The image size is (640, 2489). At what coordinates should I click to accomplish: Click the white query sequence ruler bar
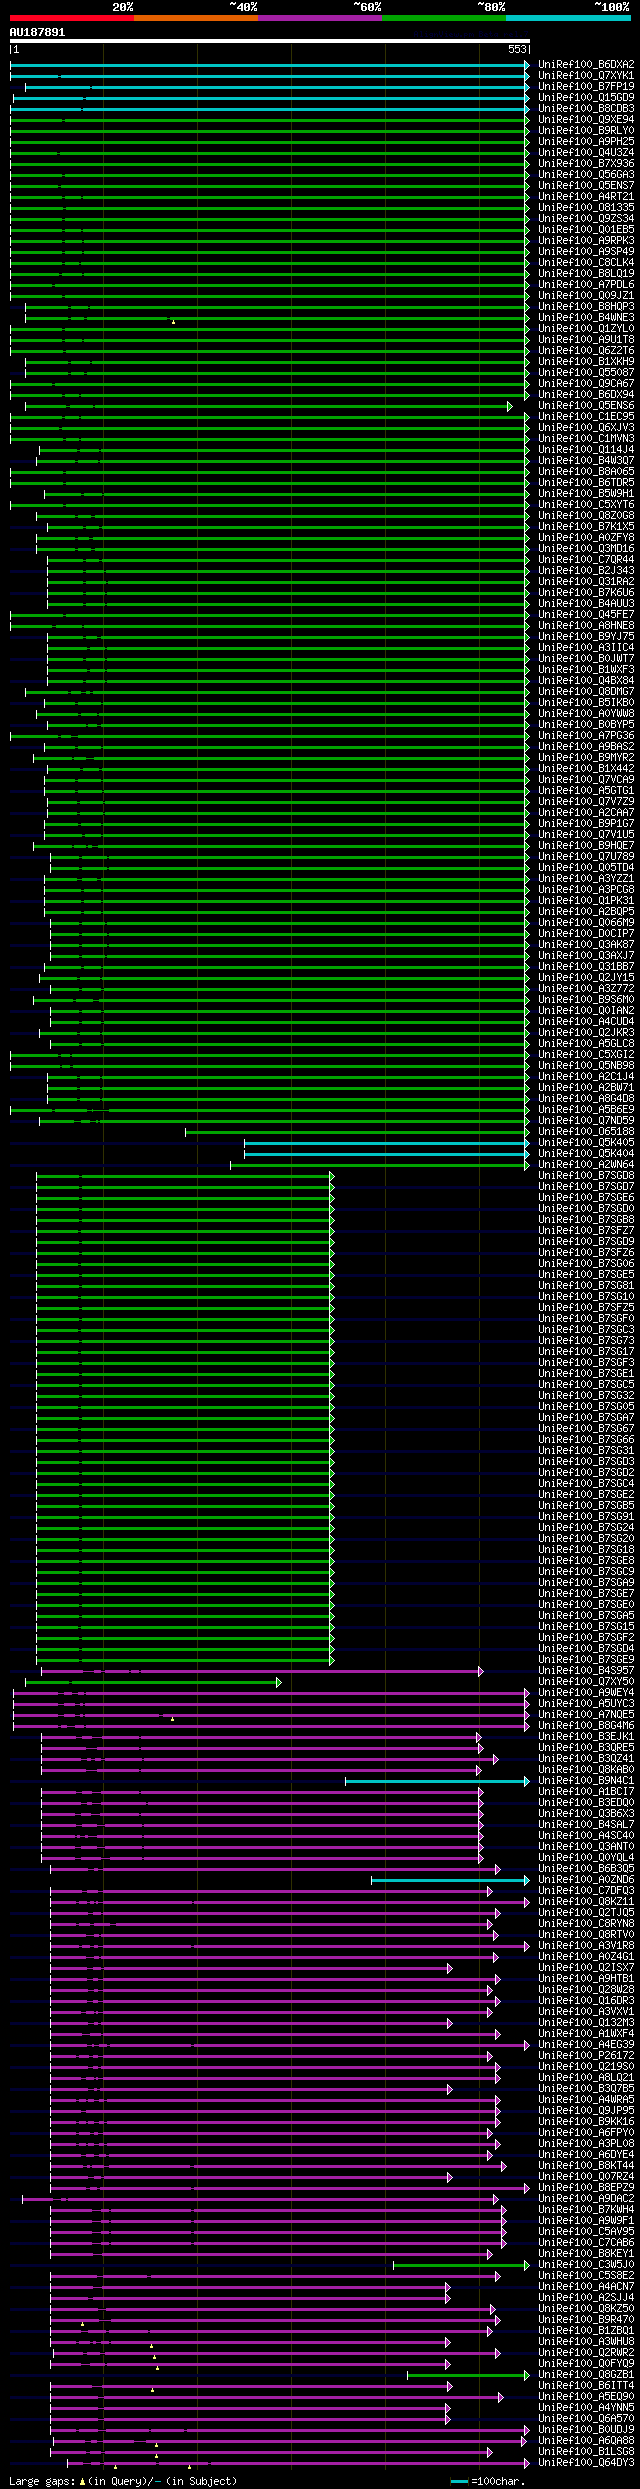269,41
